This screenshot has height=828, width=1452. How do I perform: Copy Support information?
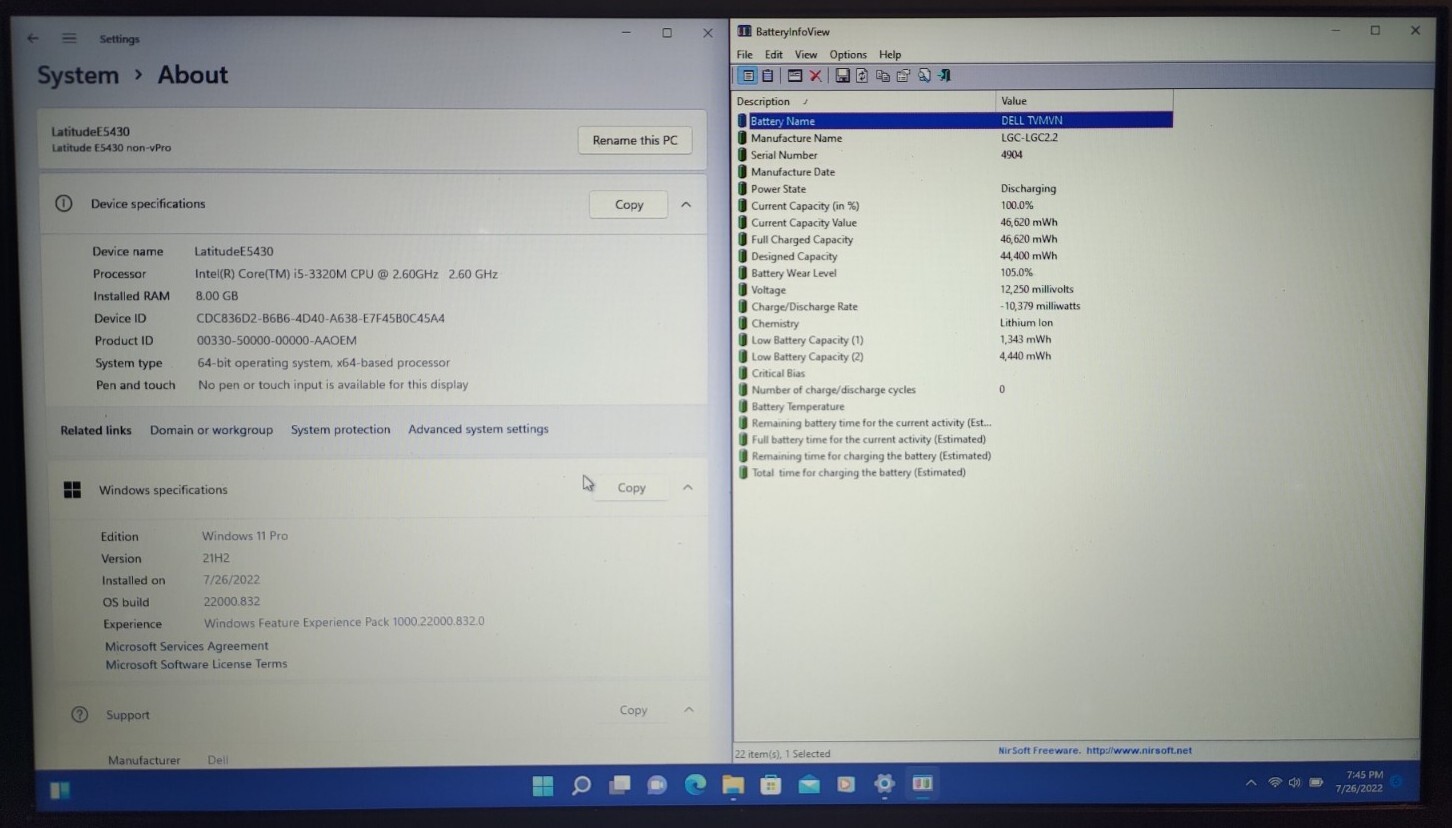[633, 710]
